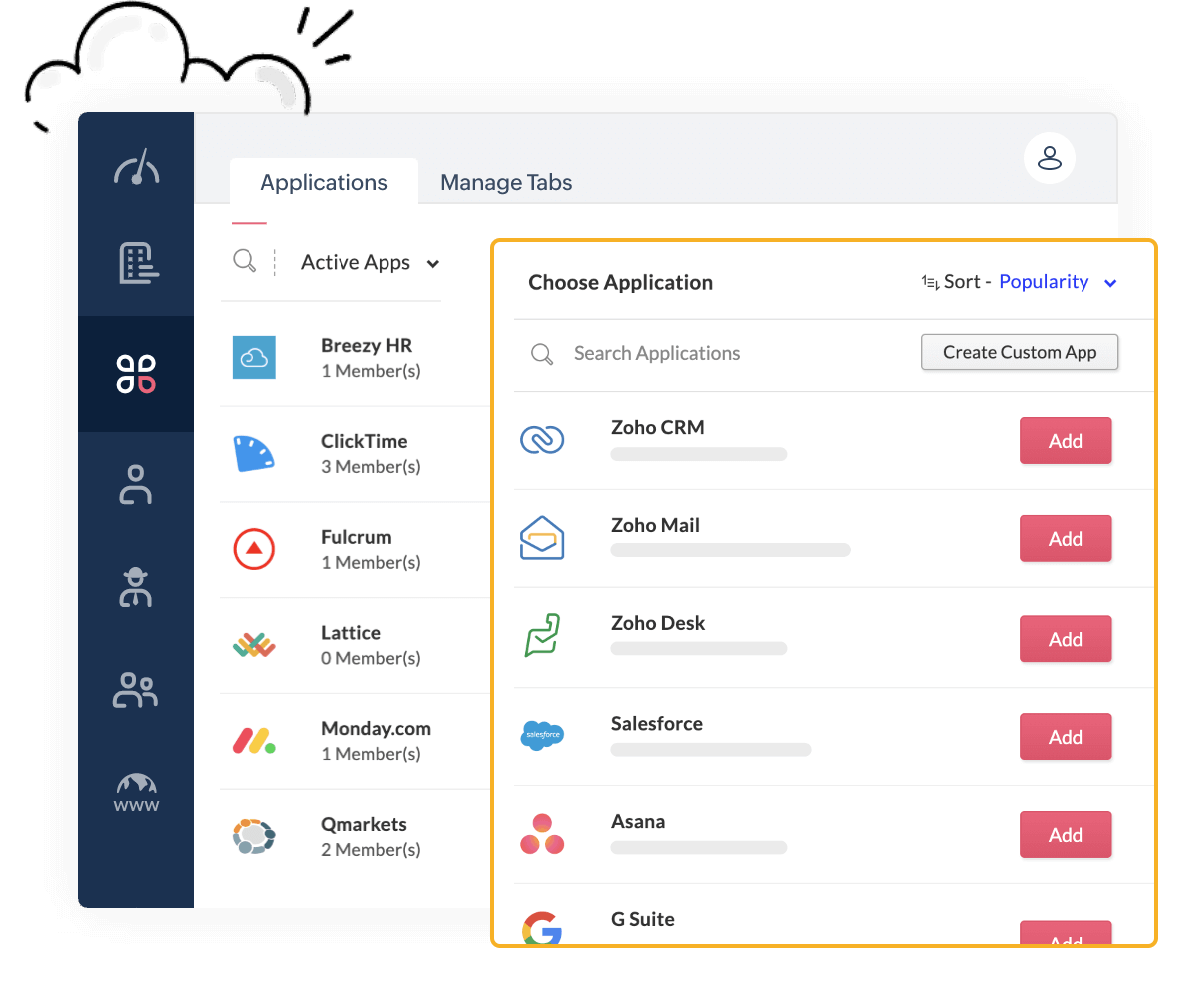Click Create Custom App button
Image resolution: width=1196 pixels, height=986 pixels.
point(1019,352)
